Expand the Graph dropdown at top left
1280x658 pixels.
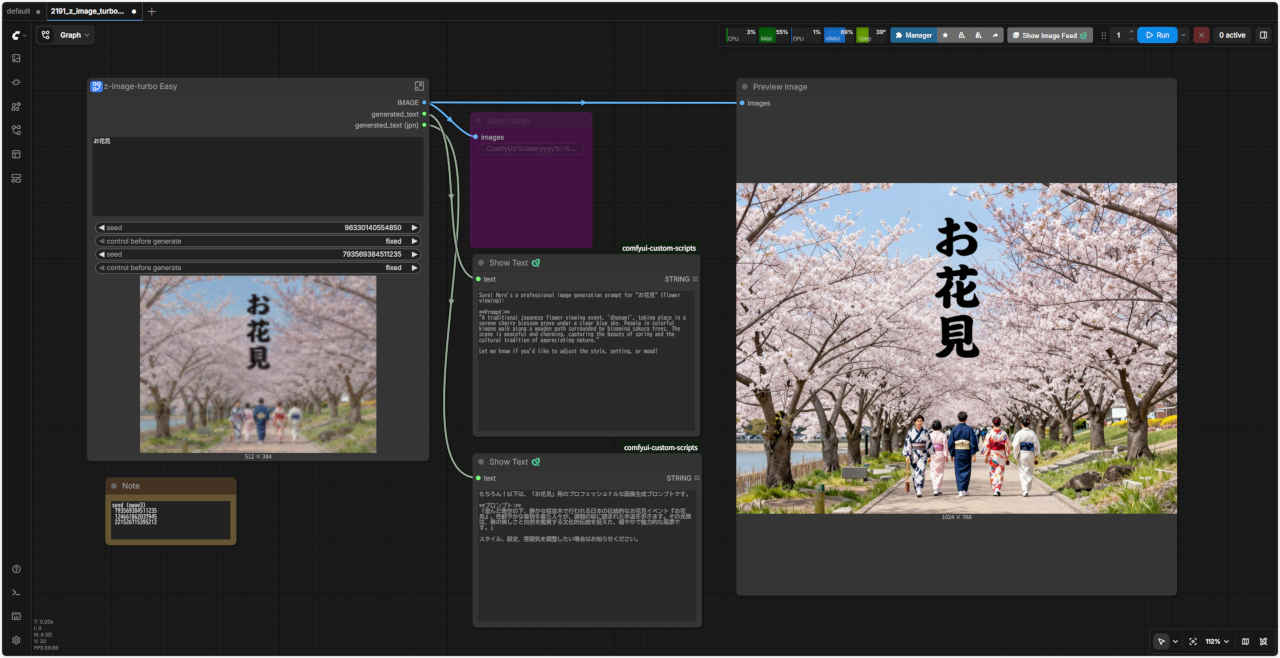65,35
